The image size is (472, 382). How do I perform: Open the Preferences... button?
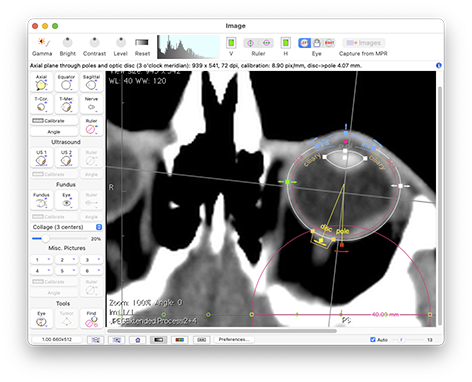point(234,340)
